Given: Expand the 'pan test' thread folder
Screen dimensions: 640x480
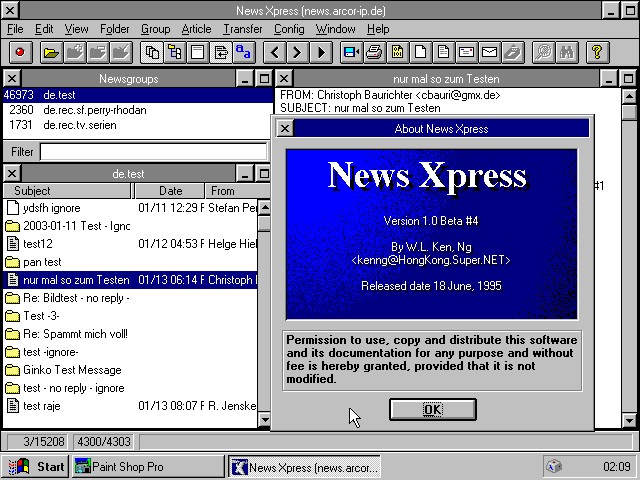Looking at the screenshot, I should click(x=13, y=262).
